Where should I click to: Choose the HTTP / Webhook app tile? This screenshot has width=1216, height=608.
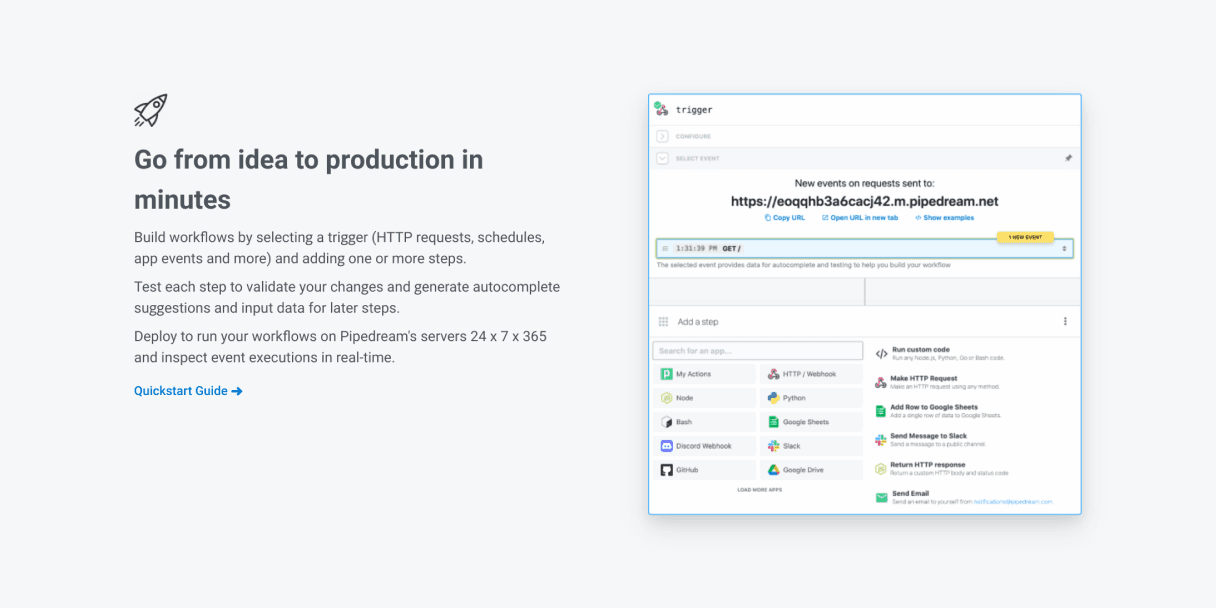pyautogui.click(x=811, y=374)
